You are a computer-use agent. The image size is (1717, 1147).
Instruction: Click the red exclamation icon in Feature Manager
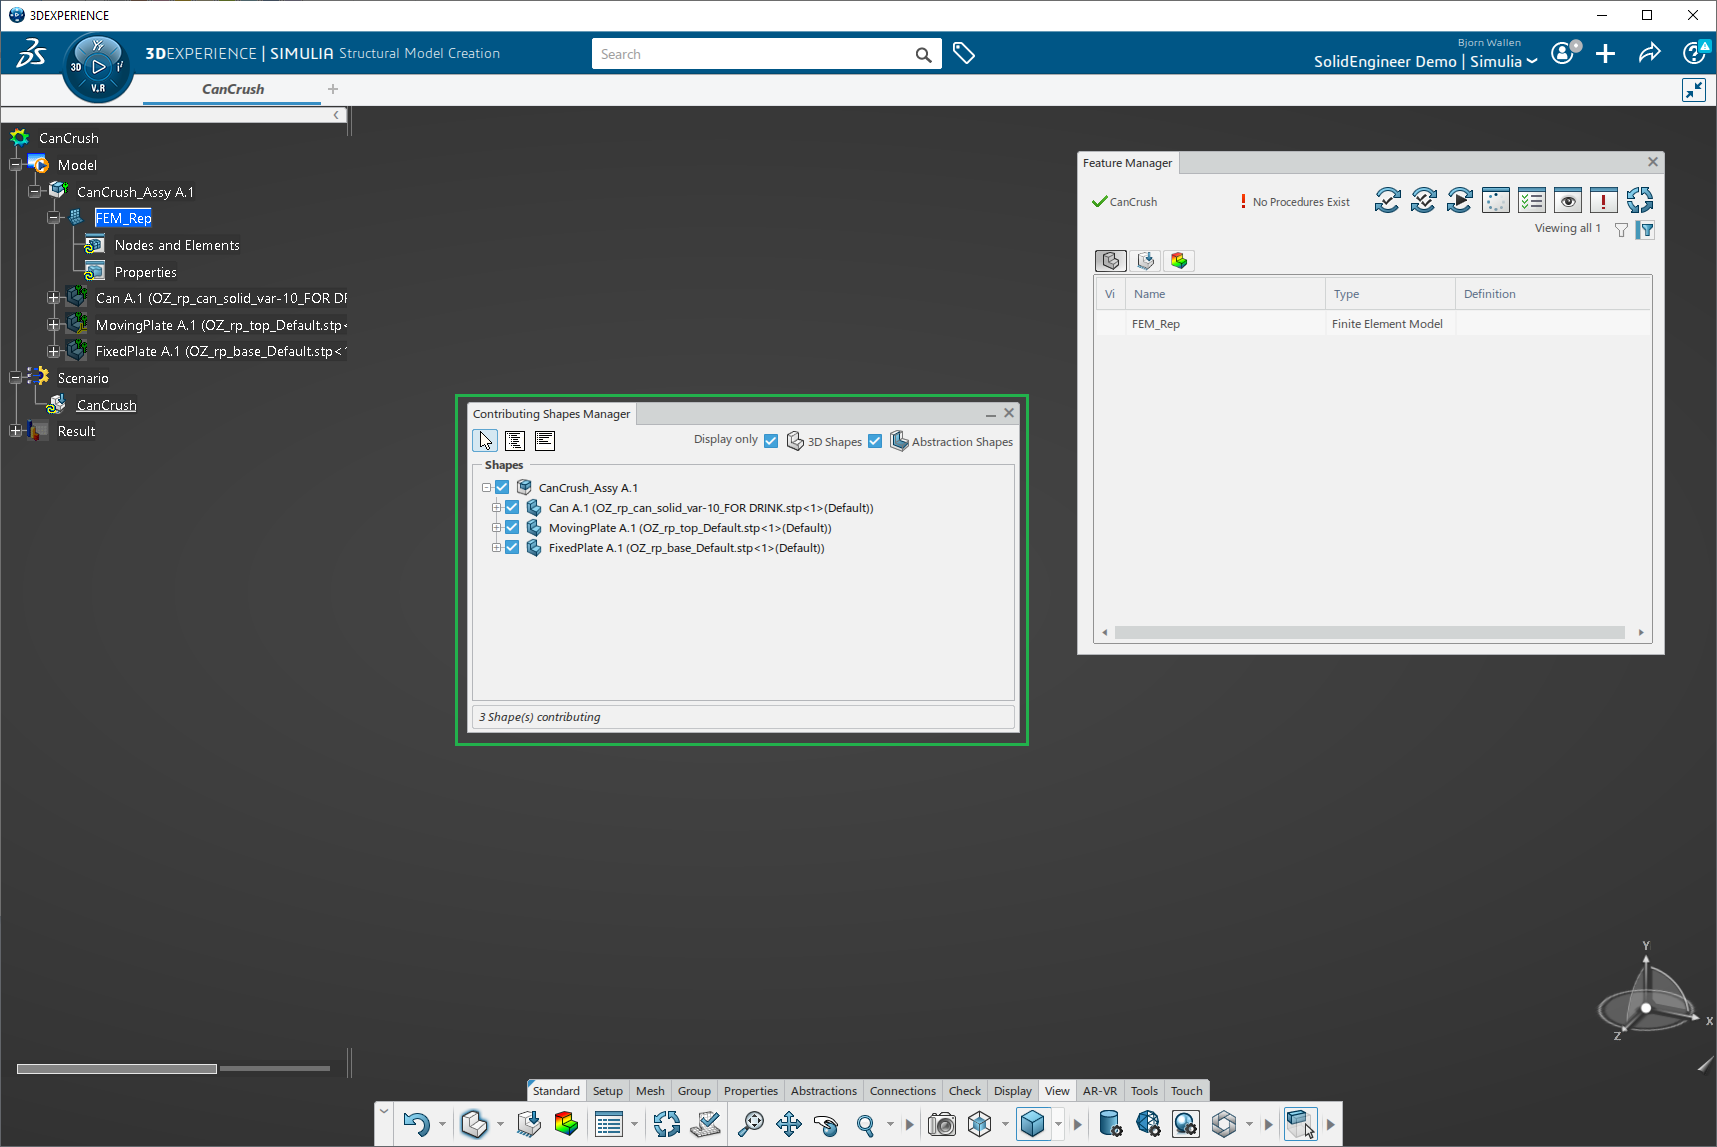(1603, 201)
